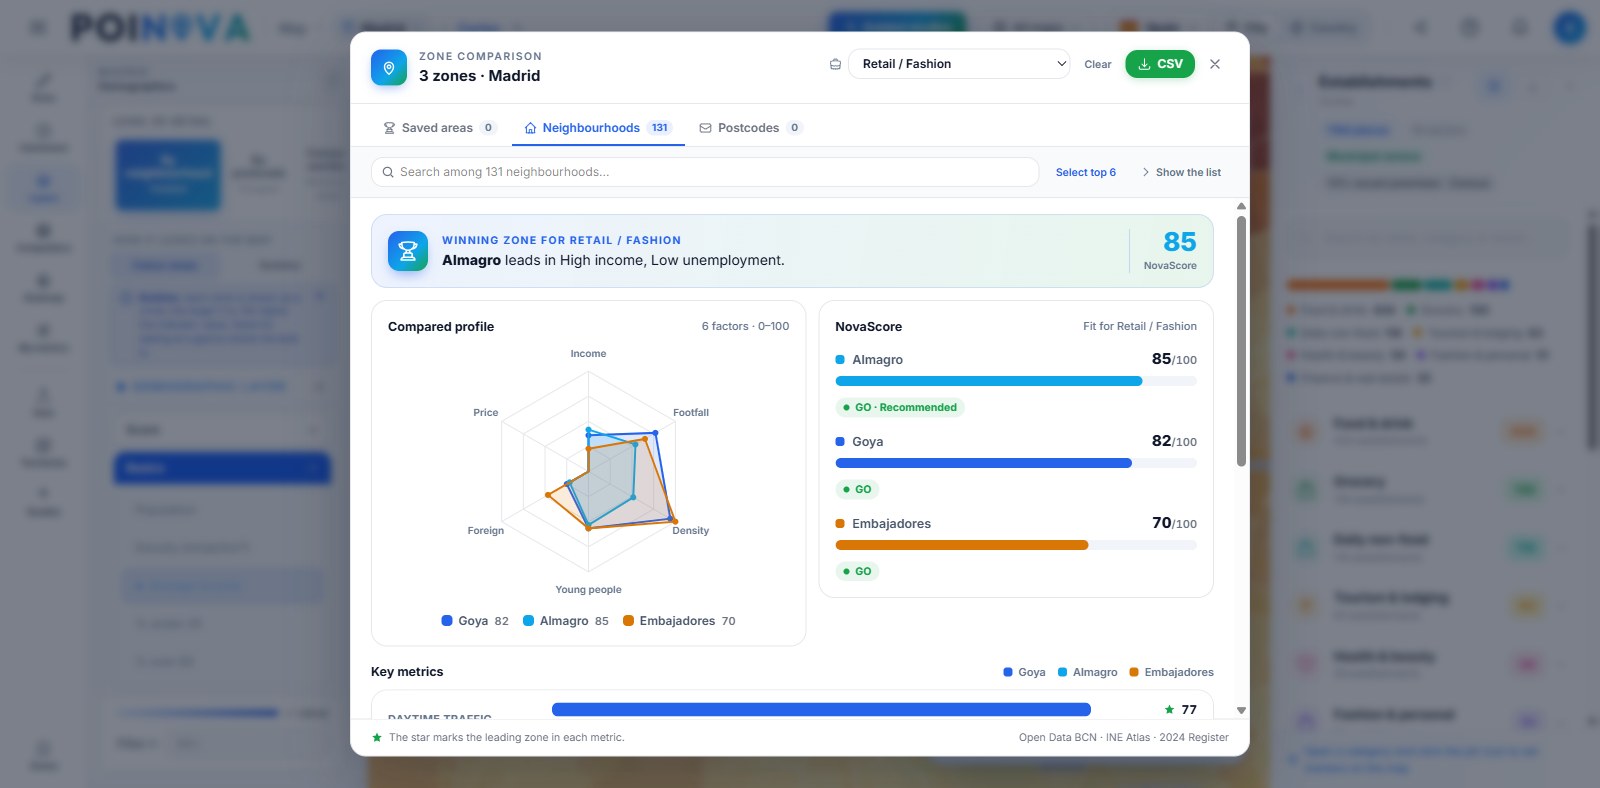Clear the selected category

coord(1098,64)
